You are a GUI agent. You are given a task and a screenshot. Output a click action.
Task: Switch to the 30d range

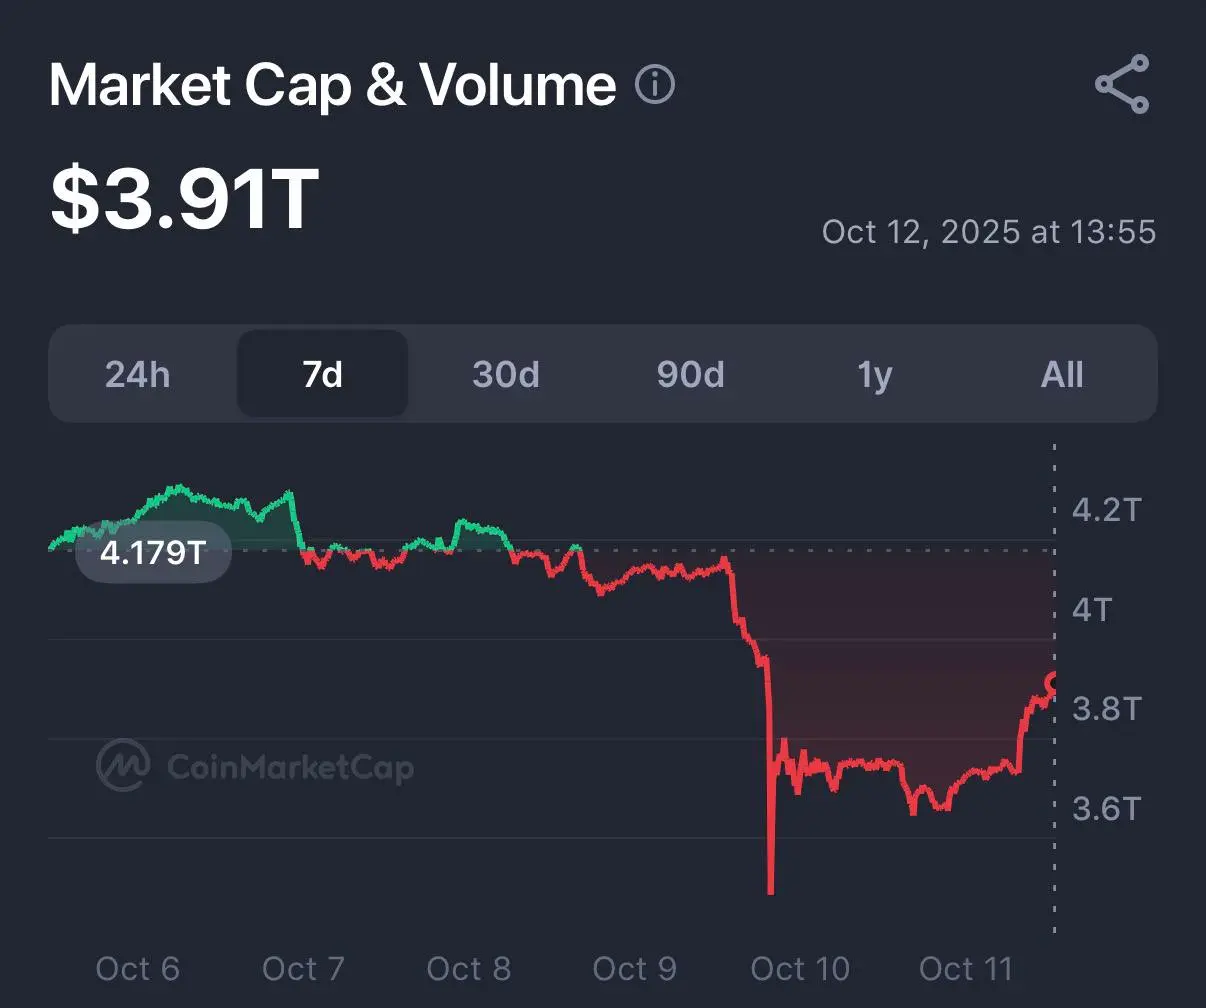(x=506, y=374)
